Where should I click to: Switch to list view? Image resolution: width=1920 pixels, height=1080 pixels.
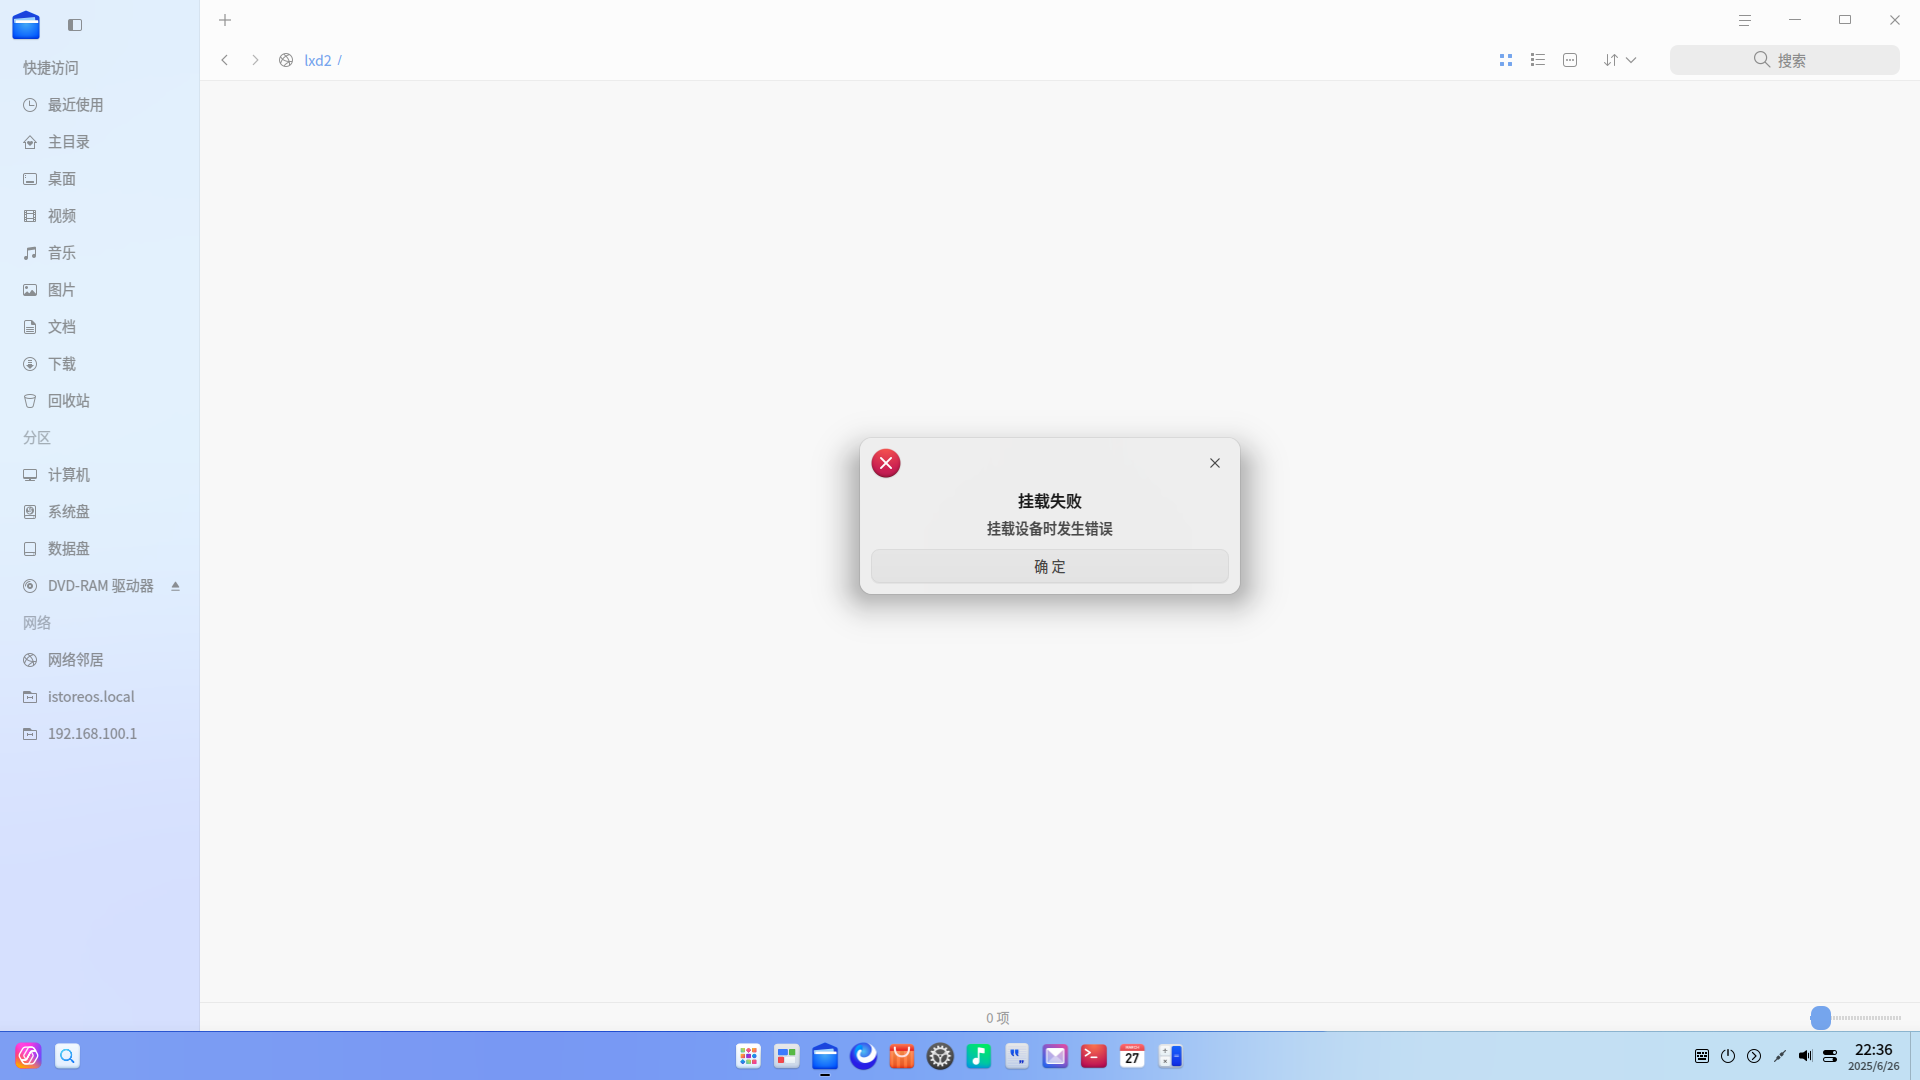tap(1538, 60)
